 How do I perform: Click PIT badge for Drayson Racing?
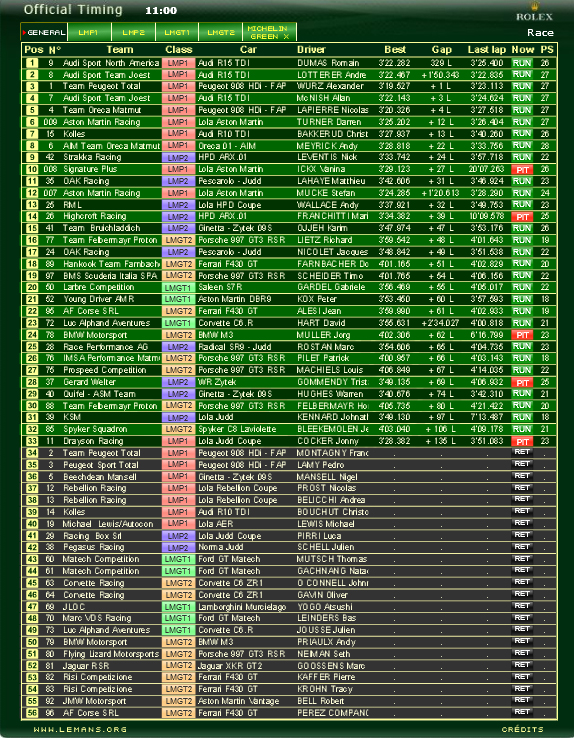coord(522,441)
